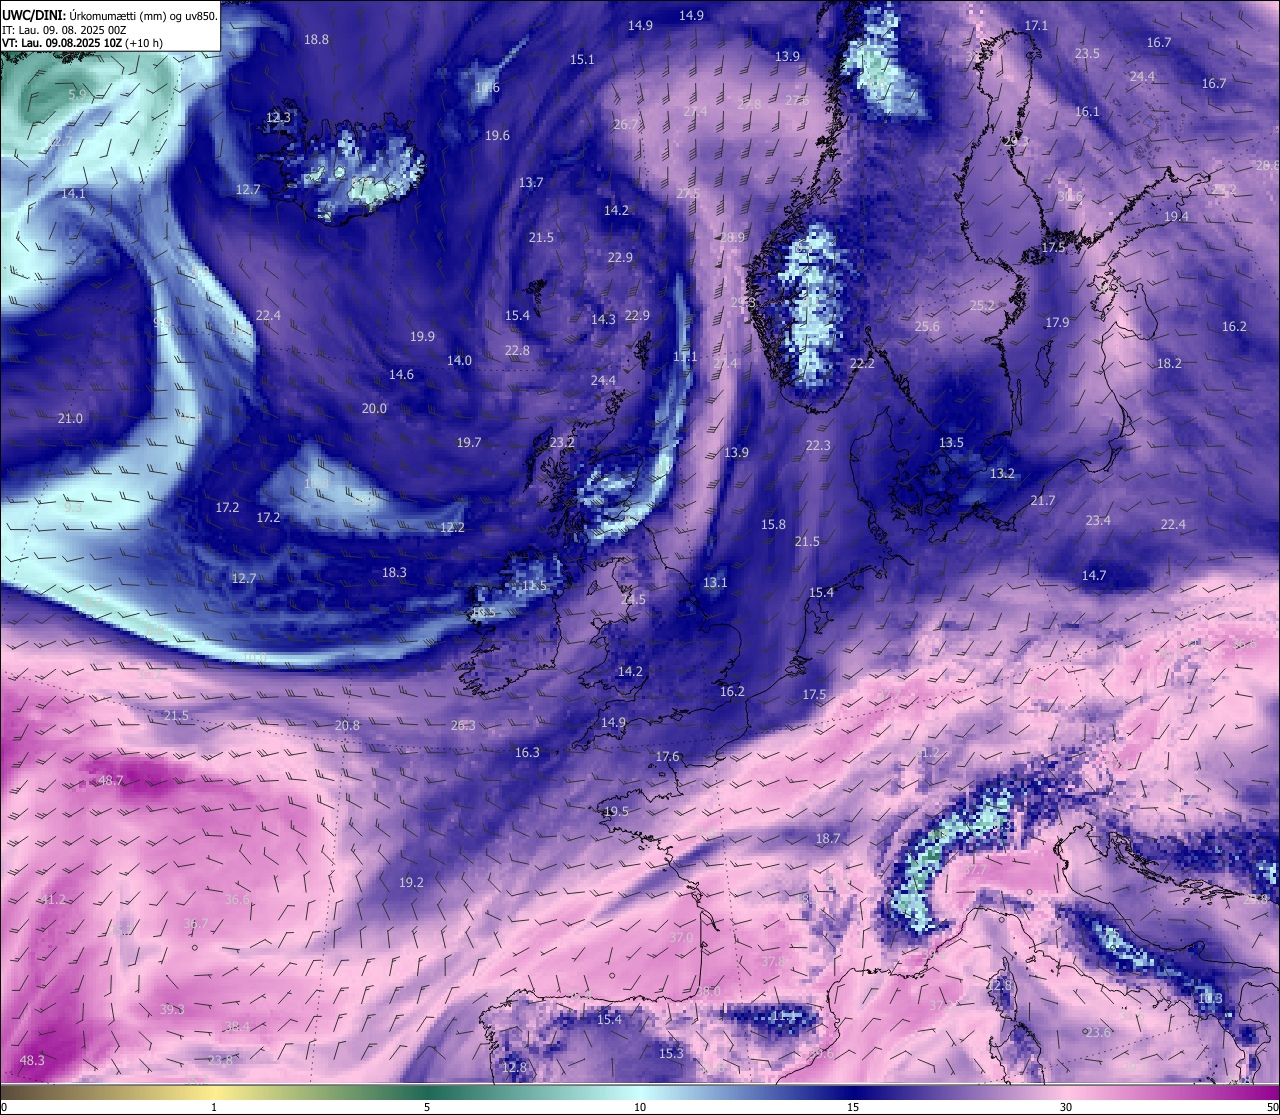Click the 16.3 value on the map
The height and width of the screenshot is (1115, 1280).
point(527,752)
